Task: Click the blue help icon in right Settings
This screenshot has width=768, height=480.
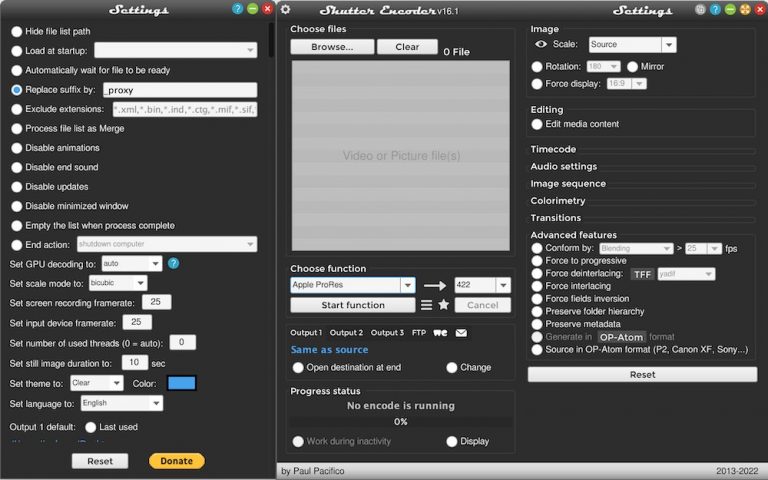Action: tap(716, 10)
